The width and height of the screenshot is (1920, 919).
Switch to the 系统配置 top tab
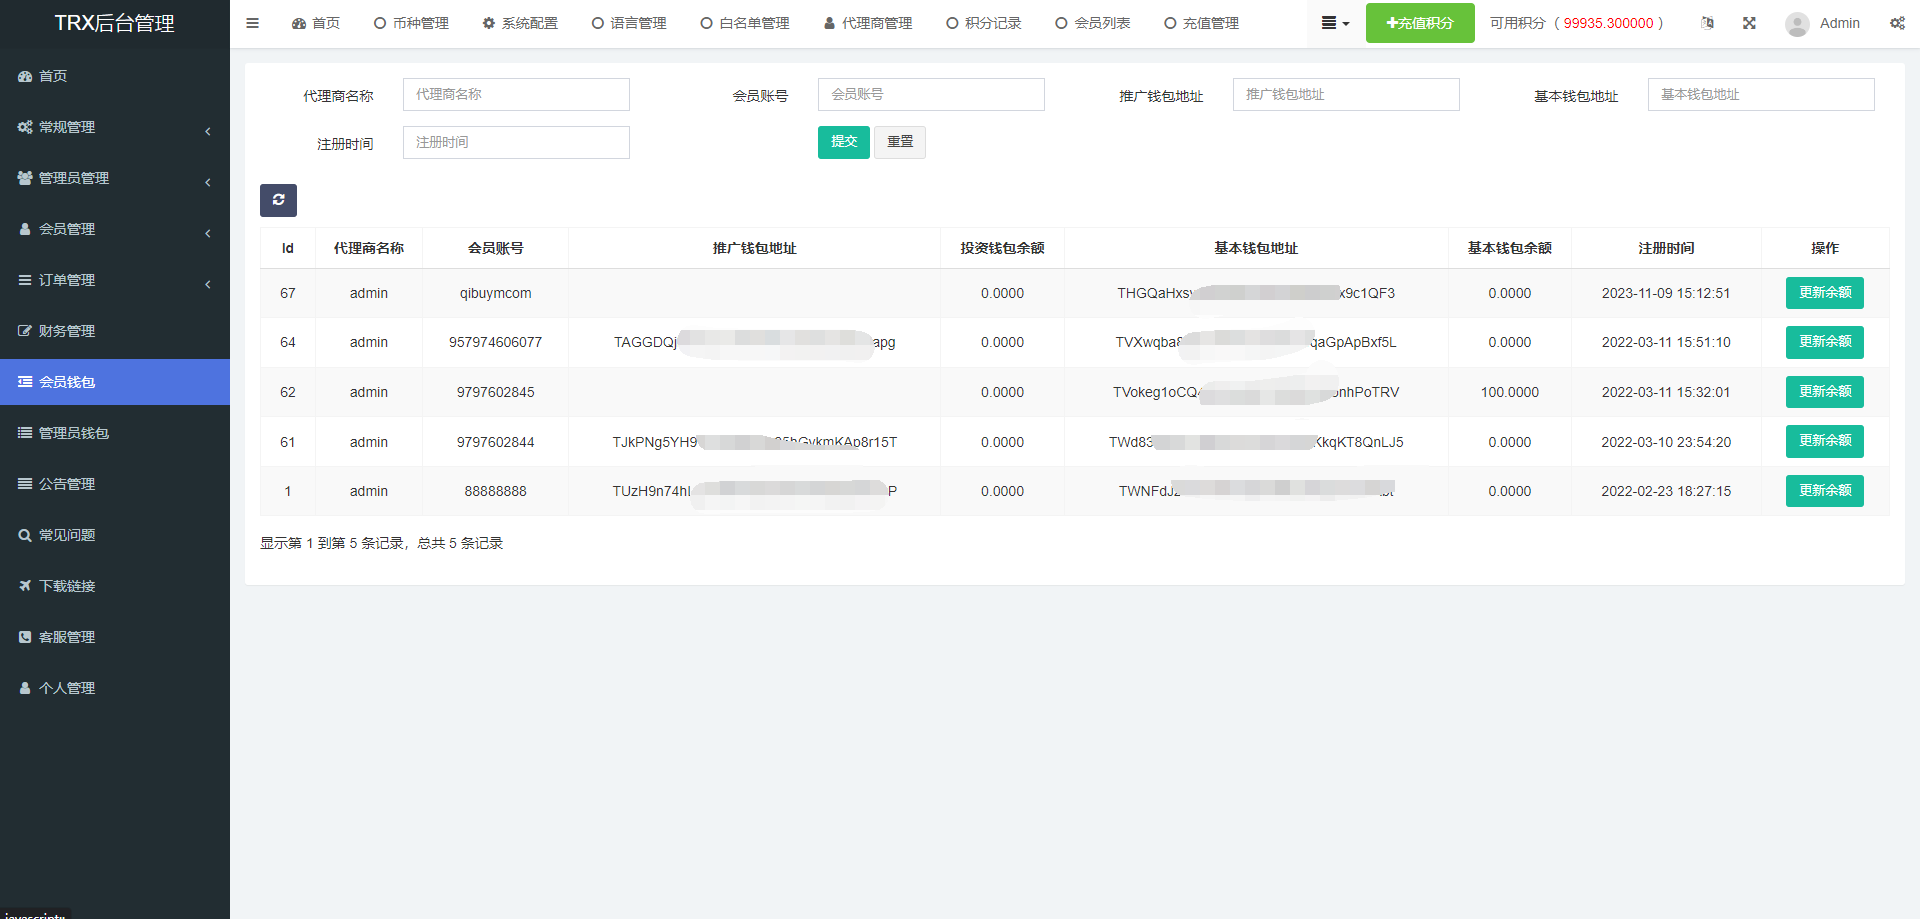click(520, 23)
